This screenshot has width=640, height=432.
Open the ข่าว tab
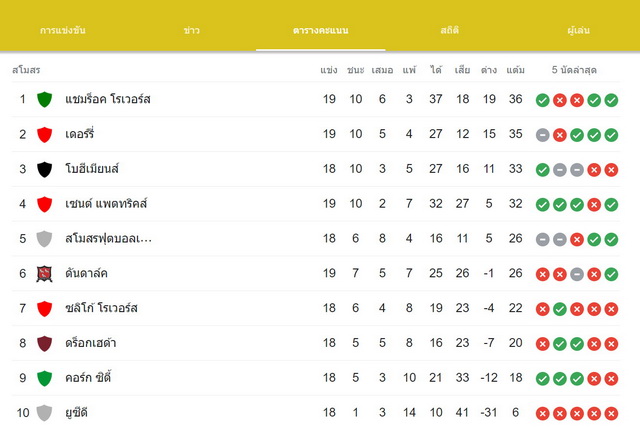[191, 30]
